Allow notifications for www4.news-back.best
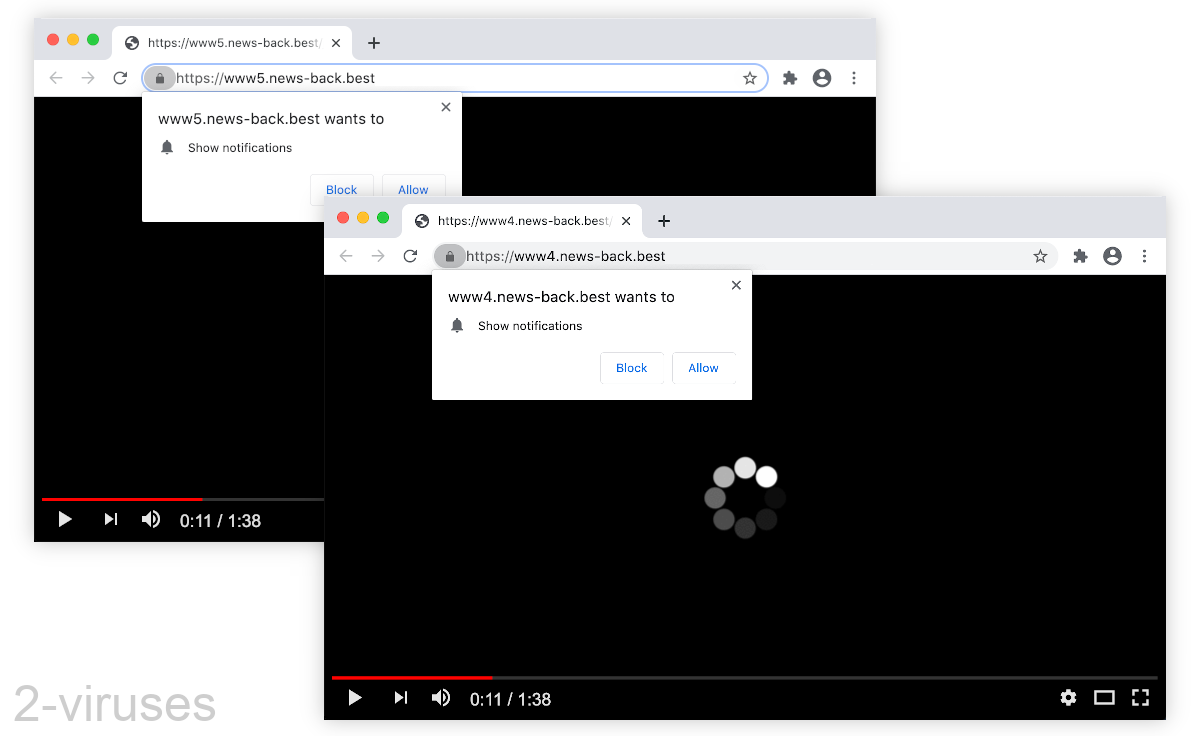The width and height of the screenshot is (1200, 736). coord(703,368)
